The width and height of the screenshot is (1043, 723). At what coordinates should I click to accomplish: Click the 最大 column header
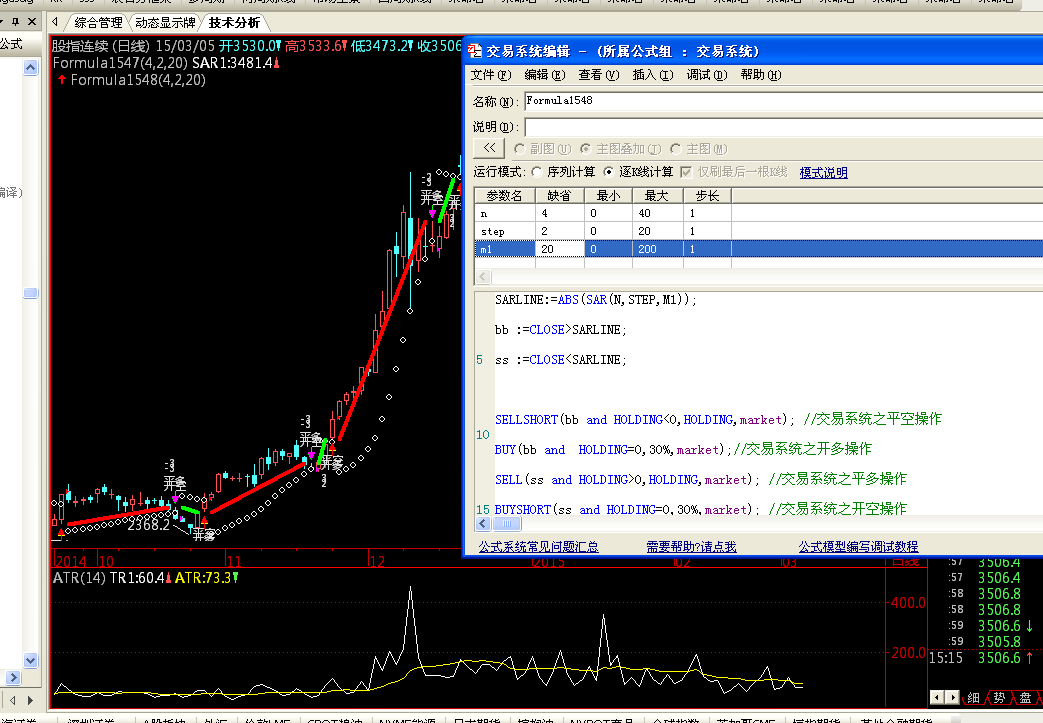657,196
